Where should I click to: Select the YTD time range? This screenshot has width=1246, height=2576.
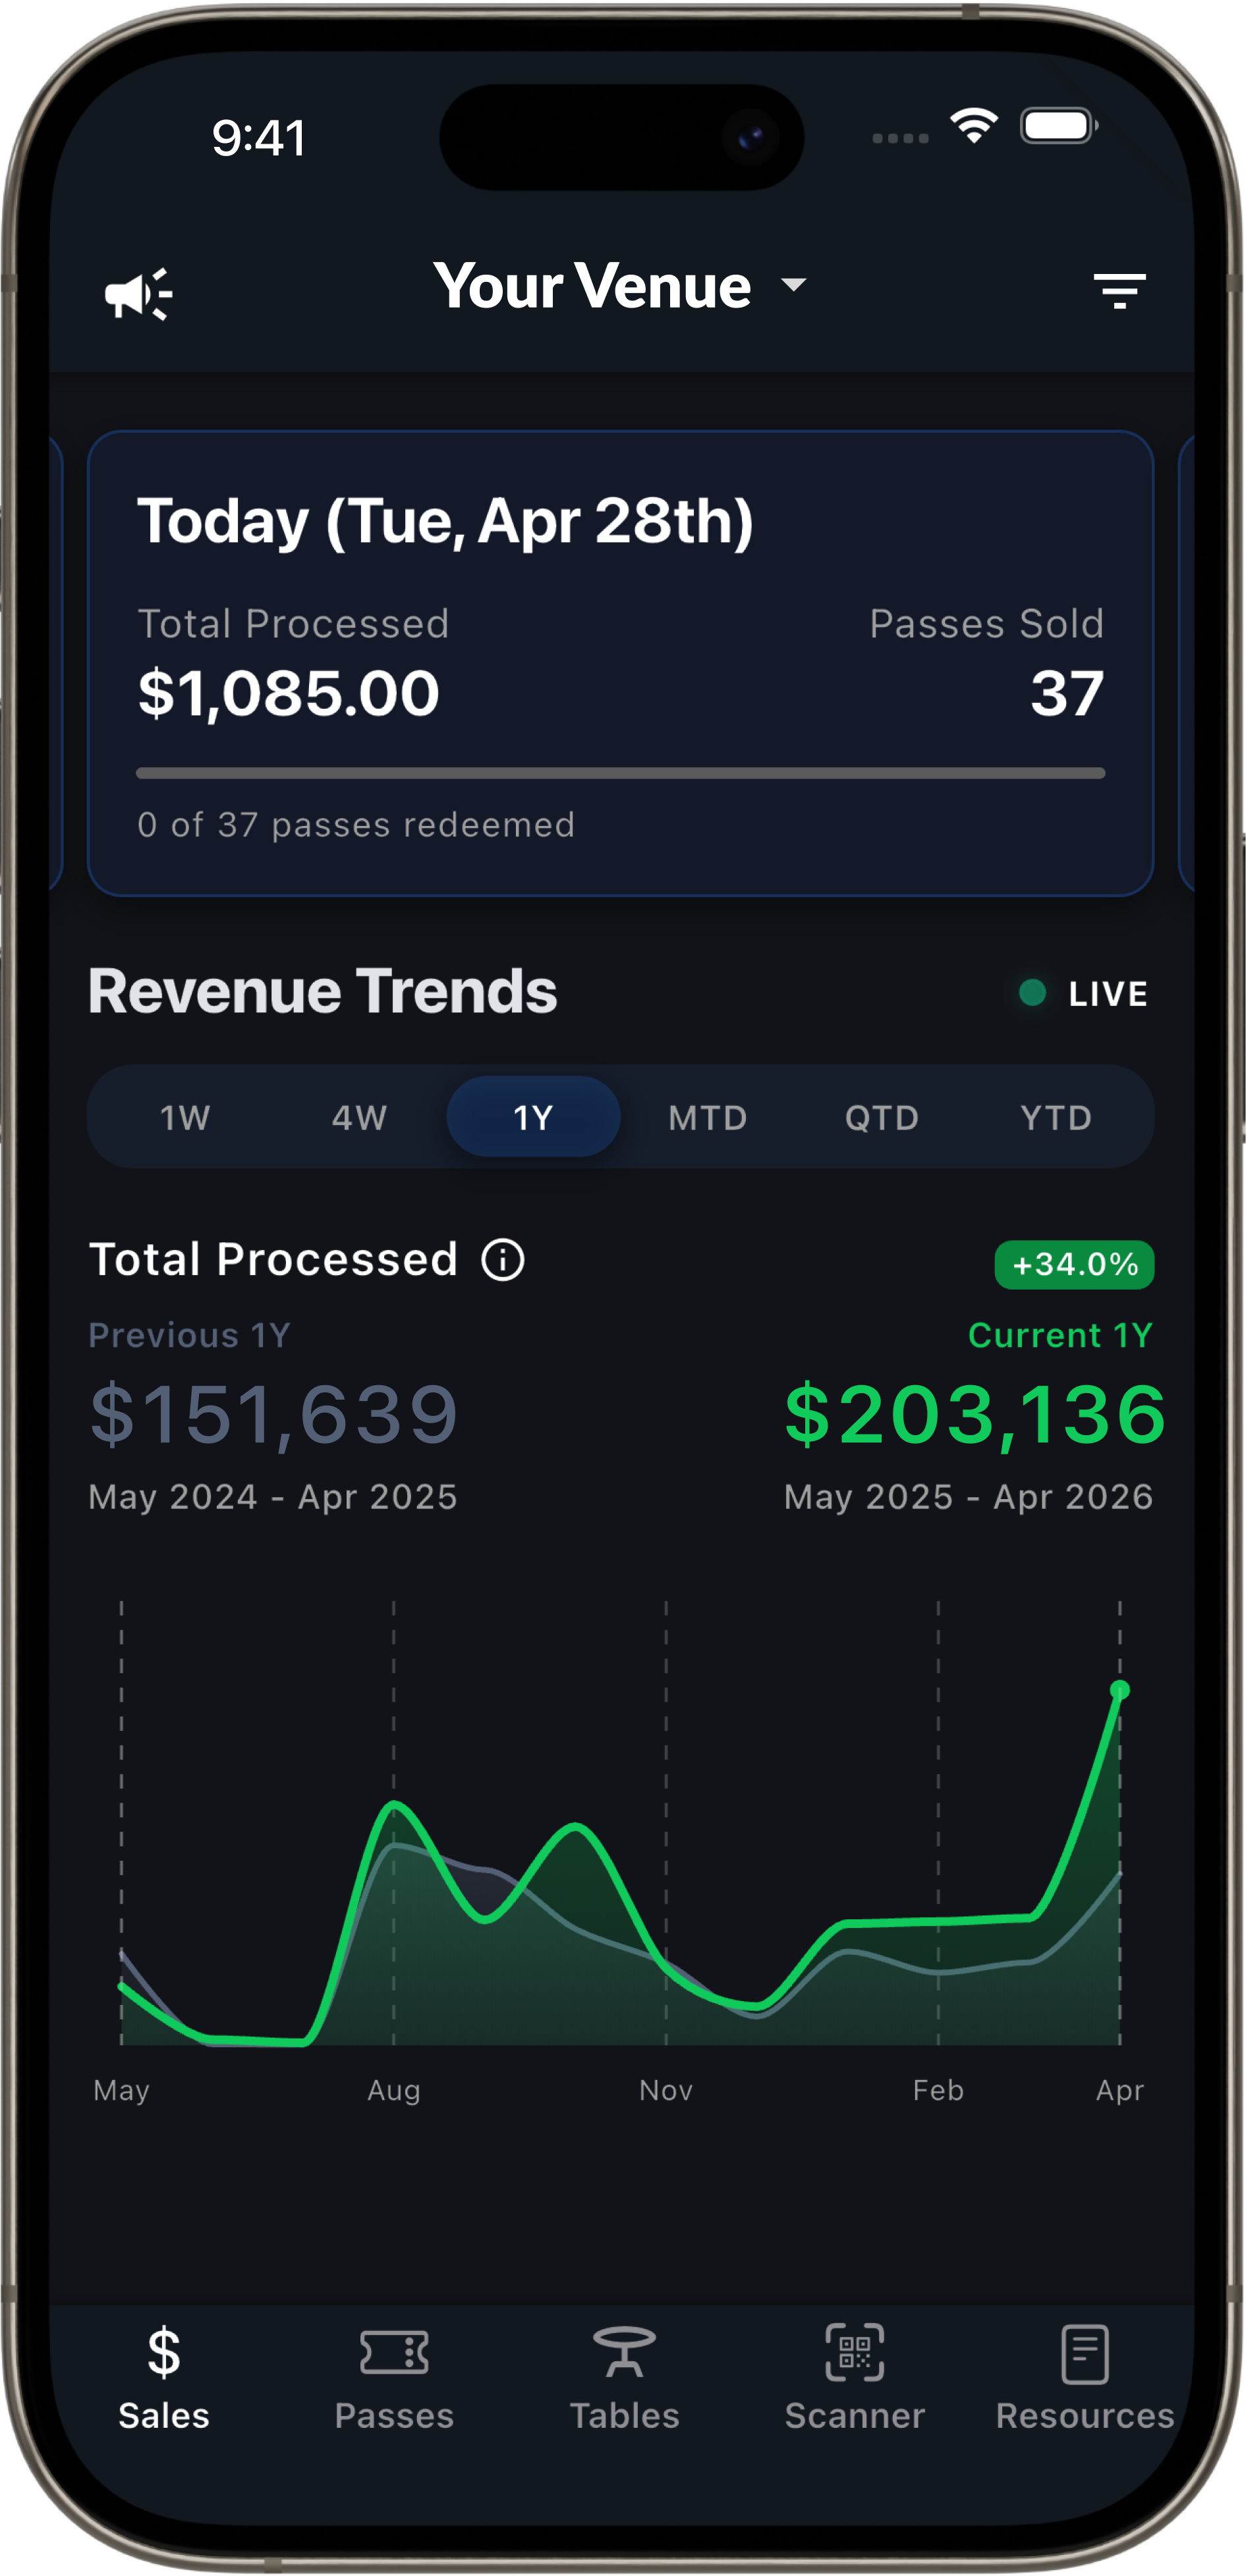click(x=1056, y=1117)
